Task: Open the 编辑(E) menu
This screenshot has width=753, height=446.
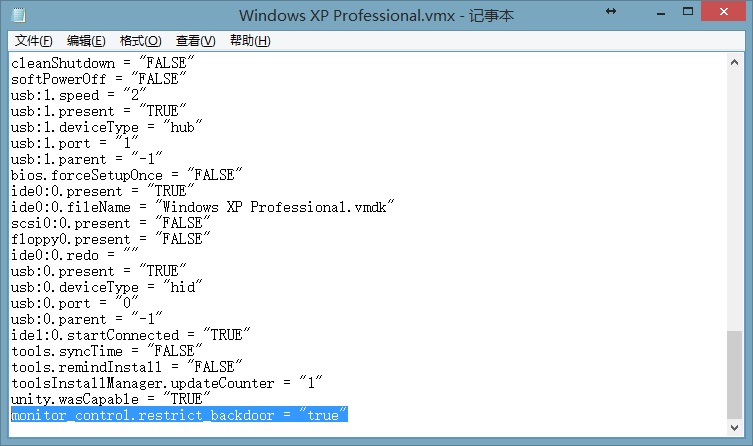Action: click(86, 41)
